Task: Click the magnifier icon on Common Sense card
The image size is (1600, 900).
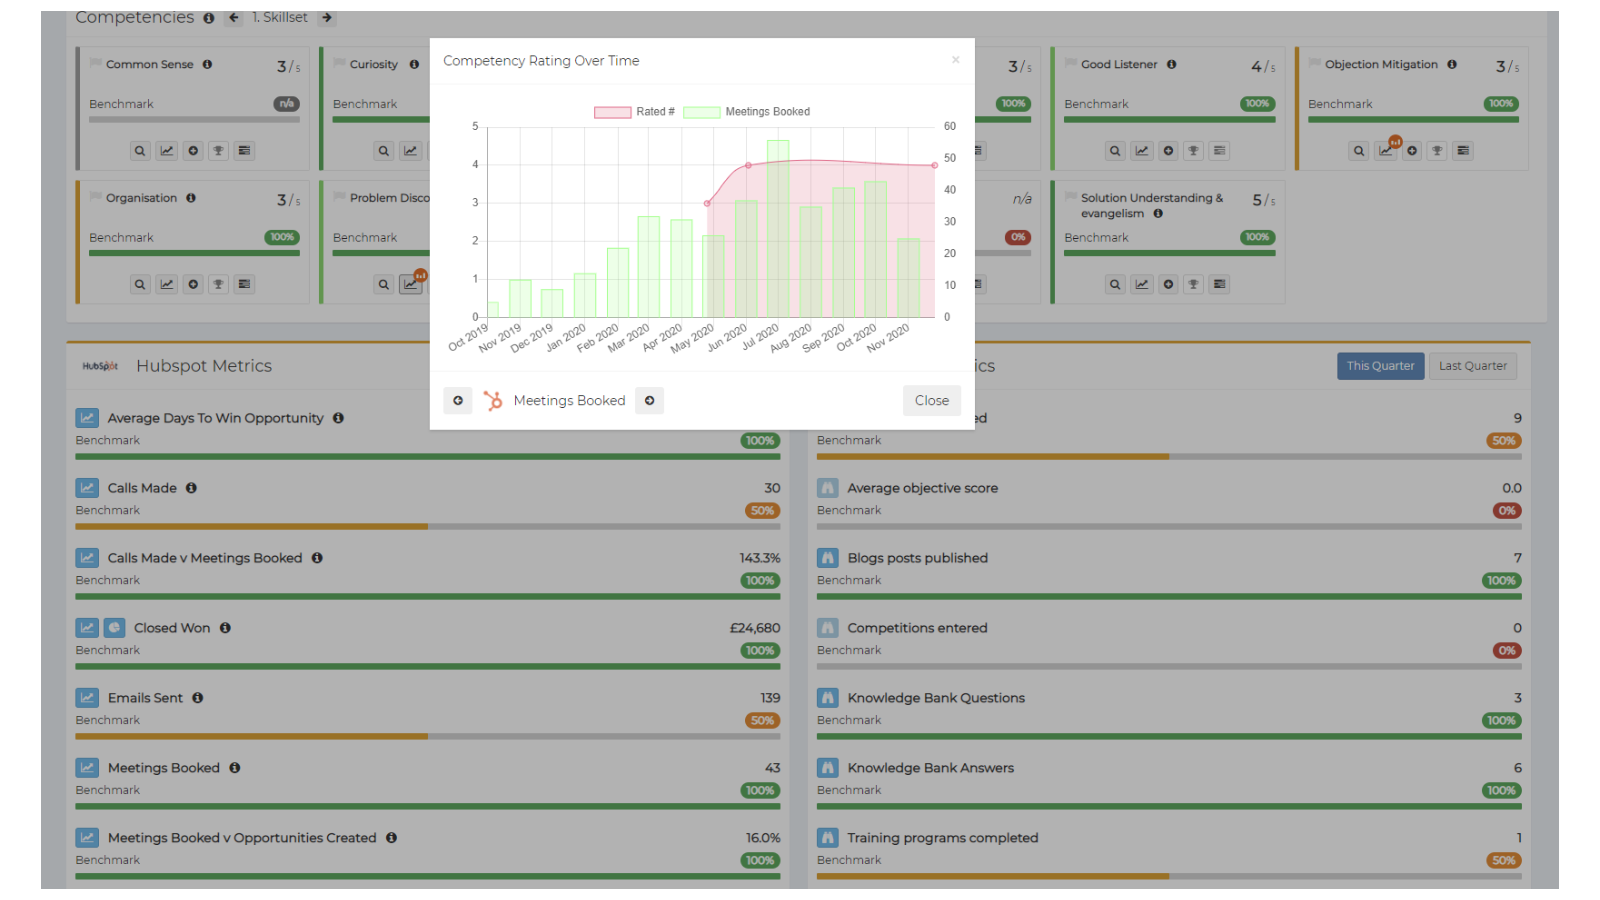Action: 140,151
